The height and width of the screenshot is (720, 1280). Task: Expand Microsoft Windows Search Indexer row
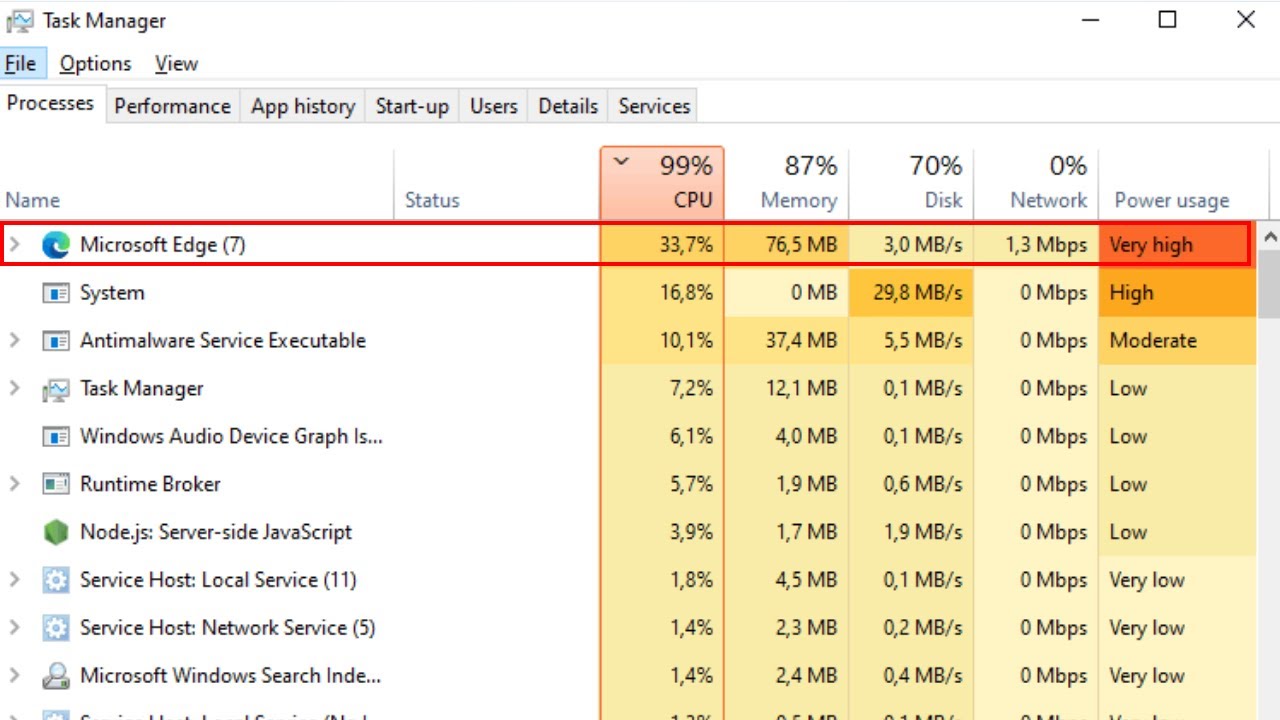coord(15,676)
